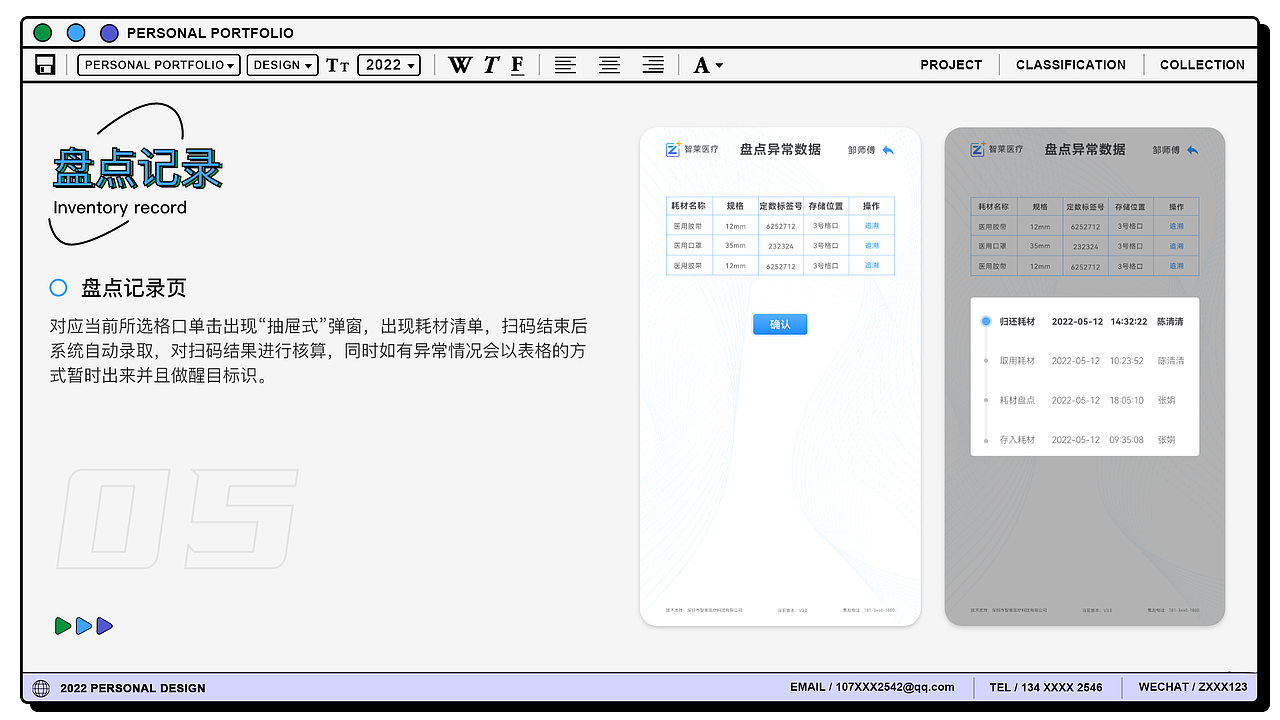
Task: Open the PERSONAL PORTFOLIO dropdown
Action: 158,64
